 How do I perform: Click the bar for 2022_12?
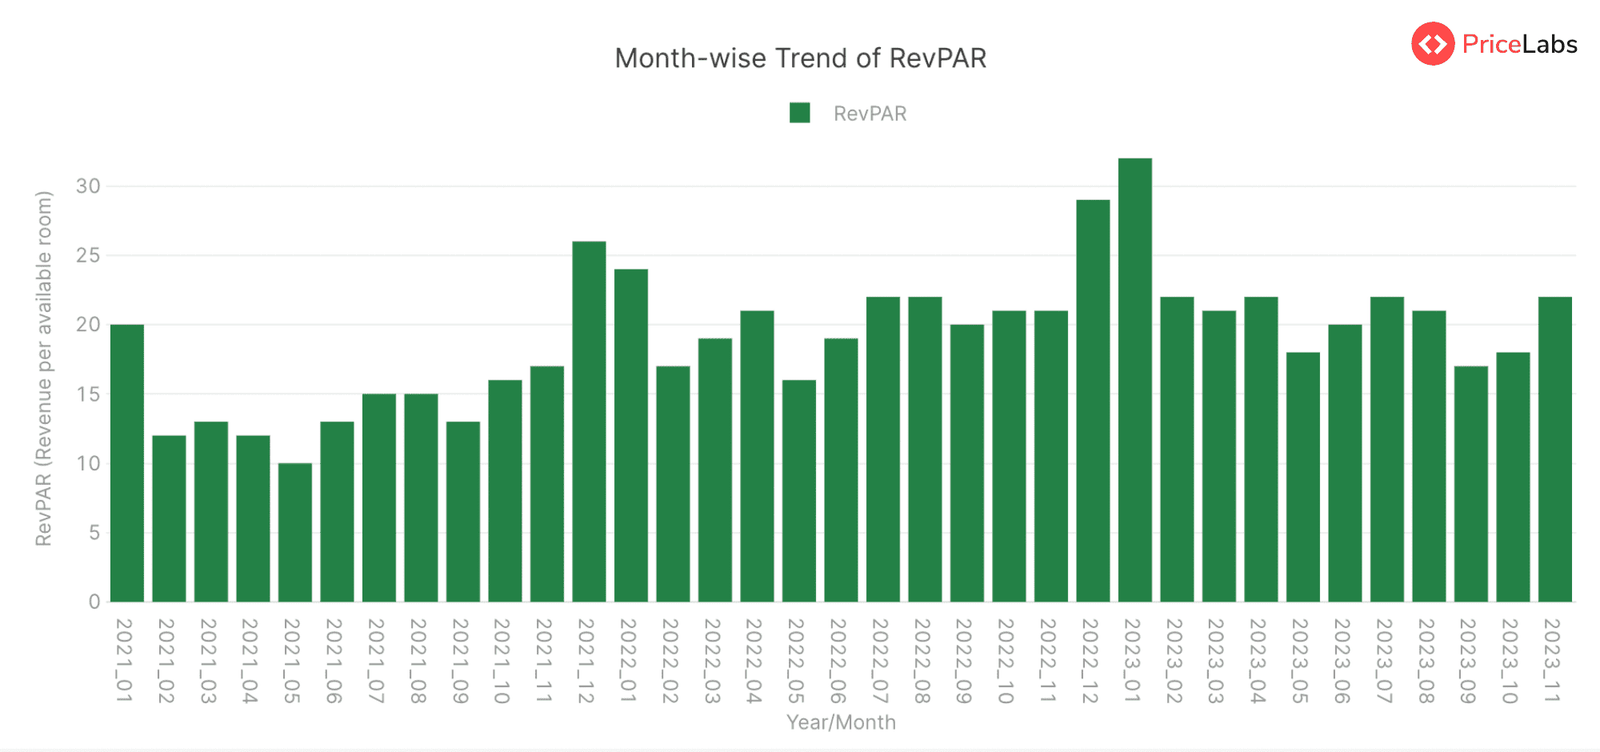(1093, 401)
